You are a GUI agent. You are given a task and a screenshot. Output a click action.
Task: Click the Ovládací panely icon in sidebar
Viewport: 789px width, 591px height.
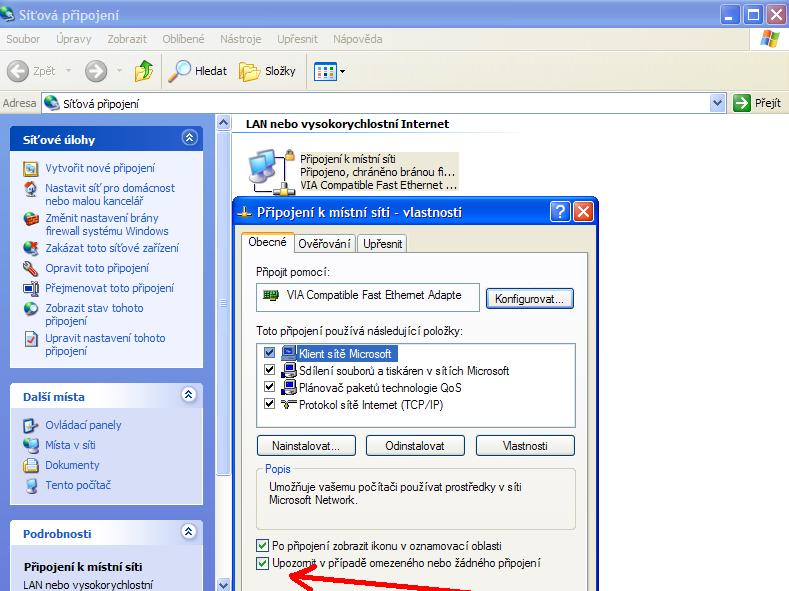(30, 425)
